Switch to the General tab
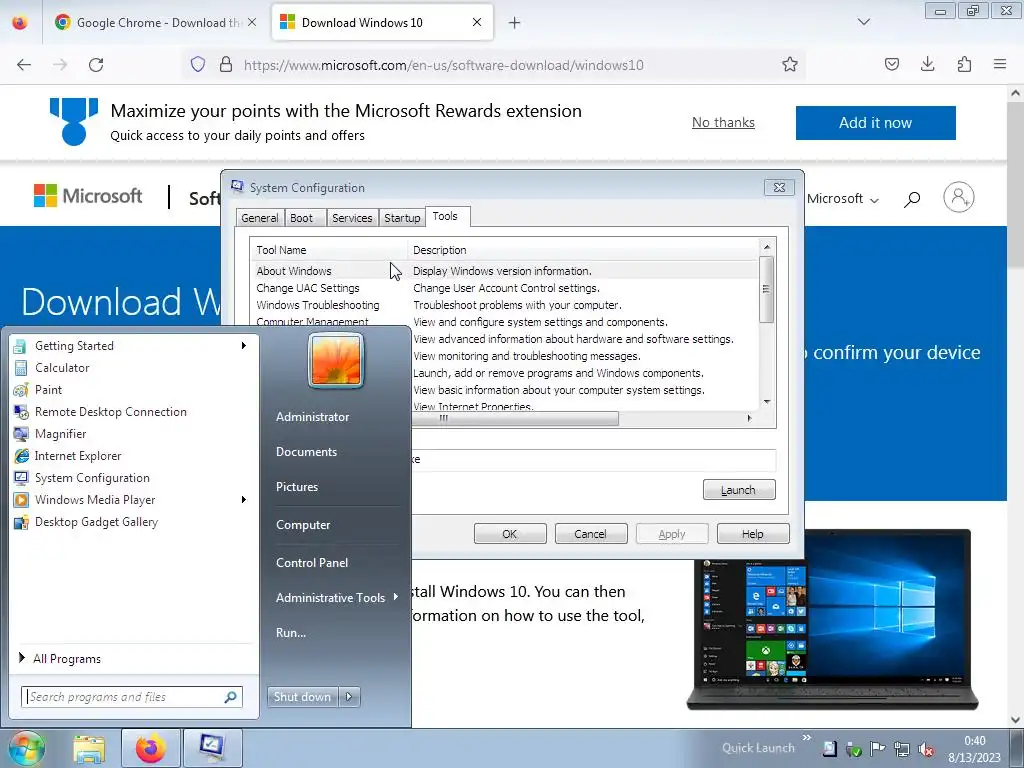Image resolution: width=1024 pixels, height=768 pixels. point(259,218)
